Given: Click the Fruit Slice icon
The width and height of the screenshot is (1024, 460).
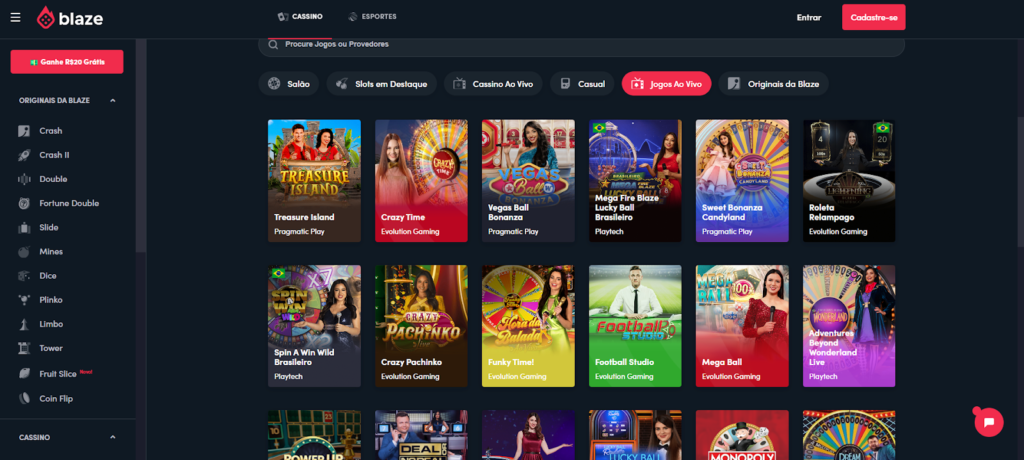Looking at the screenshot, I should click(x=24, y=374).
